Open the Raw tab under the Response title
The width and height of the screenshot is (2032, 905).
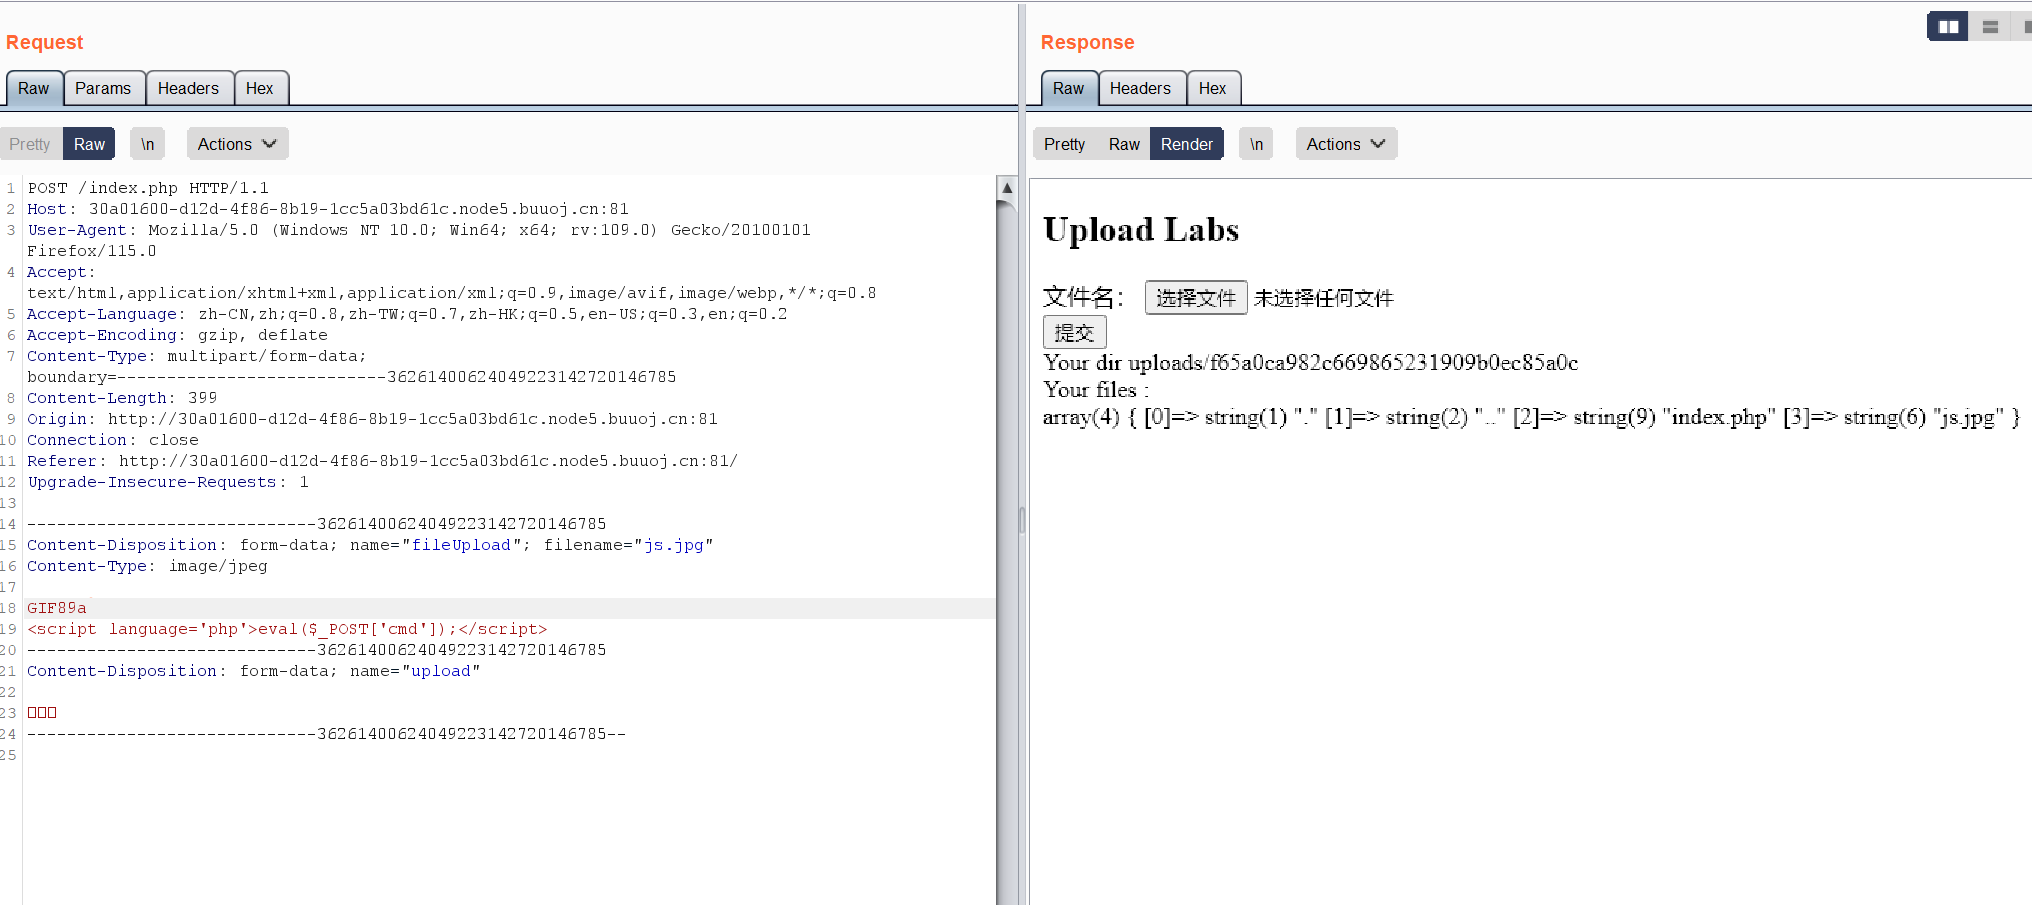[x=1069, y=88]
